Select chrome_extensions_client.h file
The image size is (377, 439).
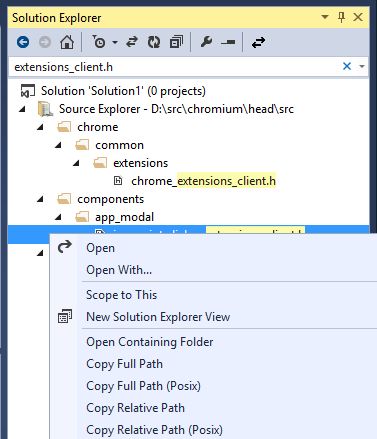click(203, 181)
